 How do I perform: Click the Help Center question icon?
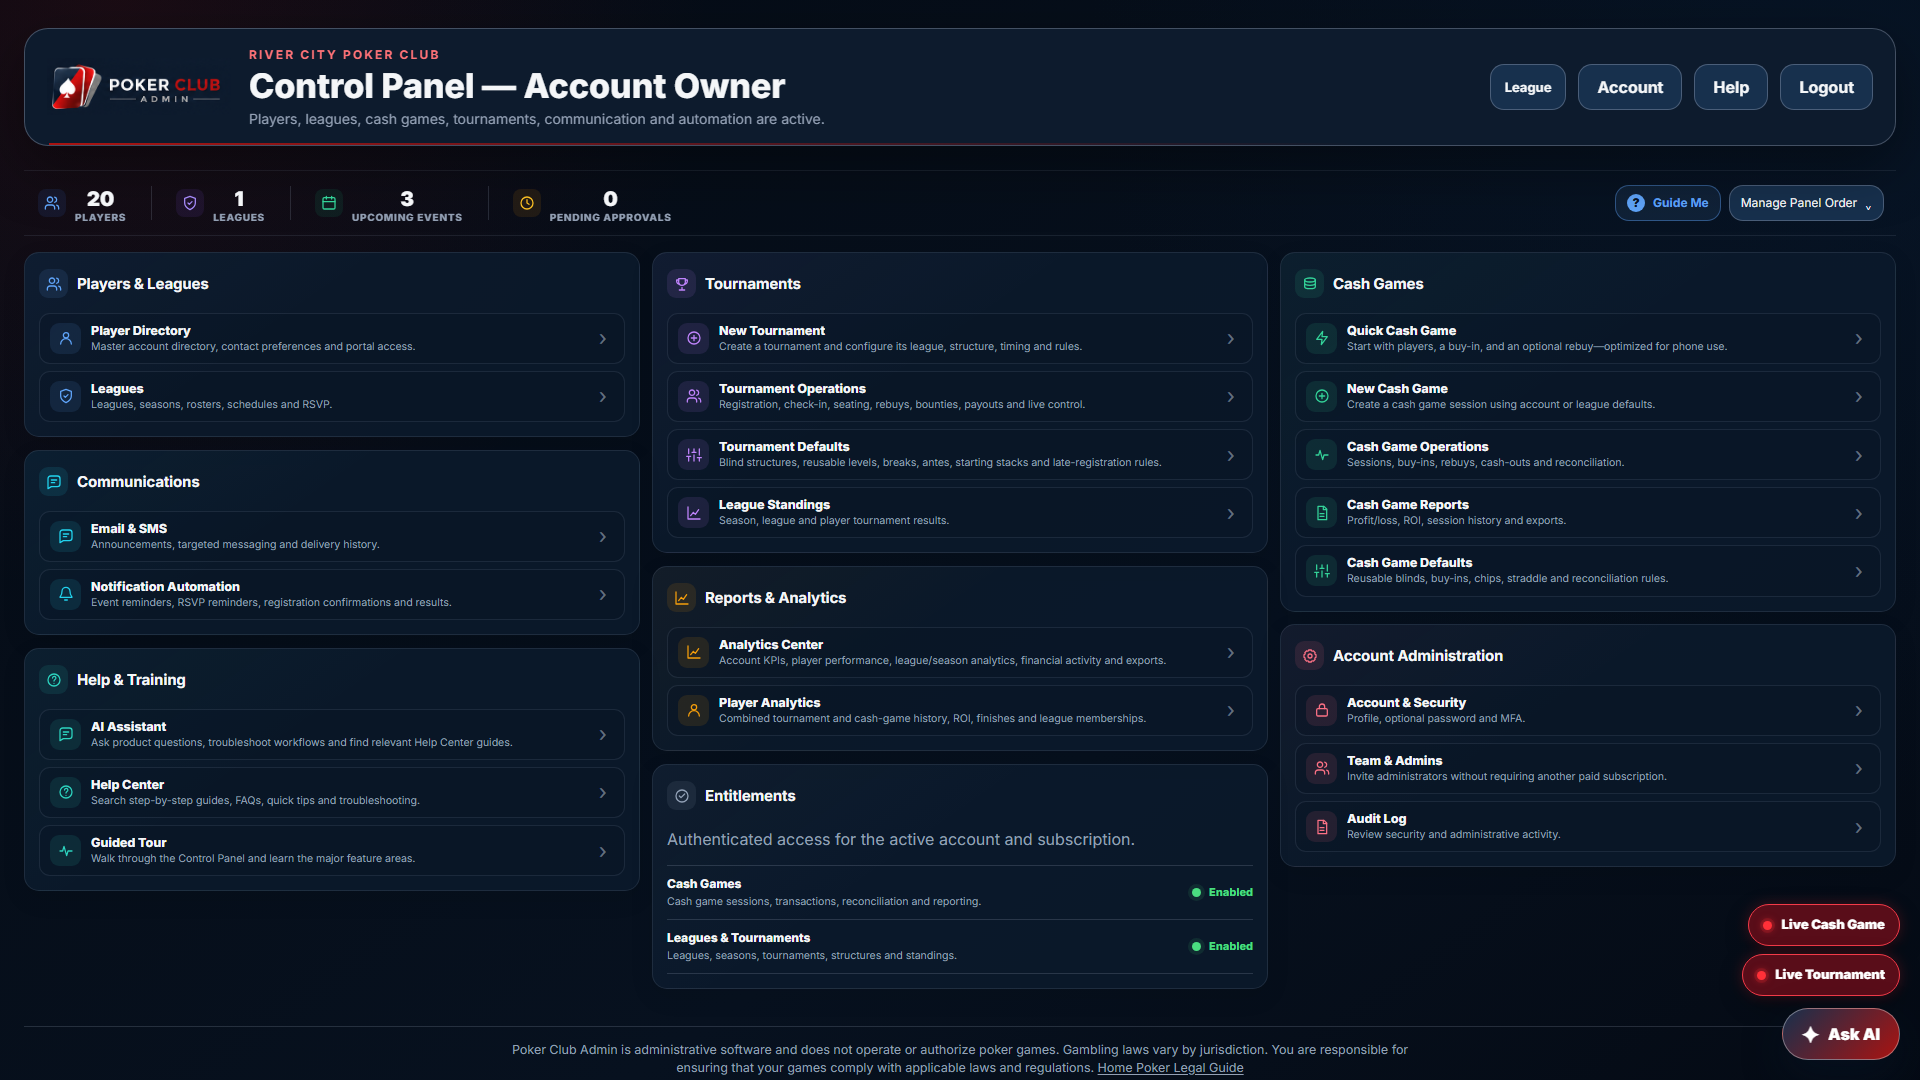click(x=66, y=793)
